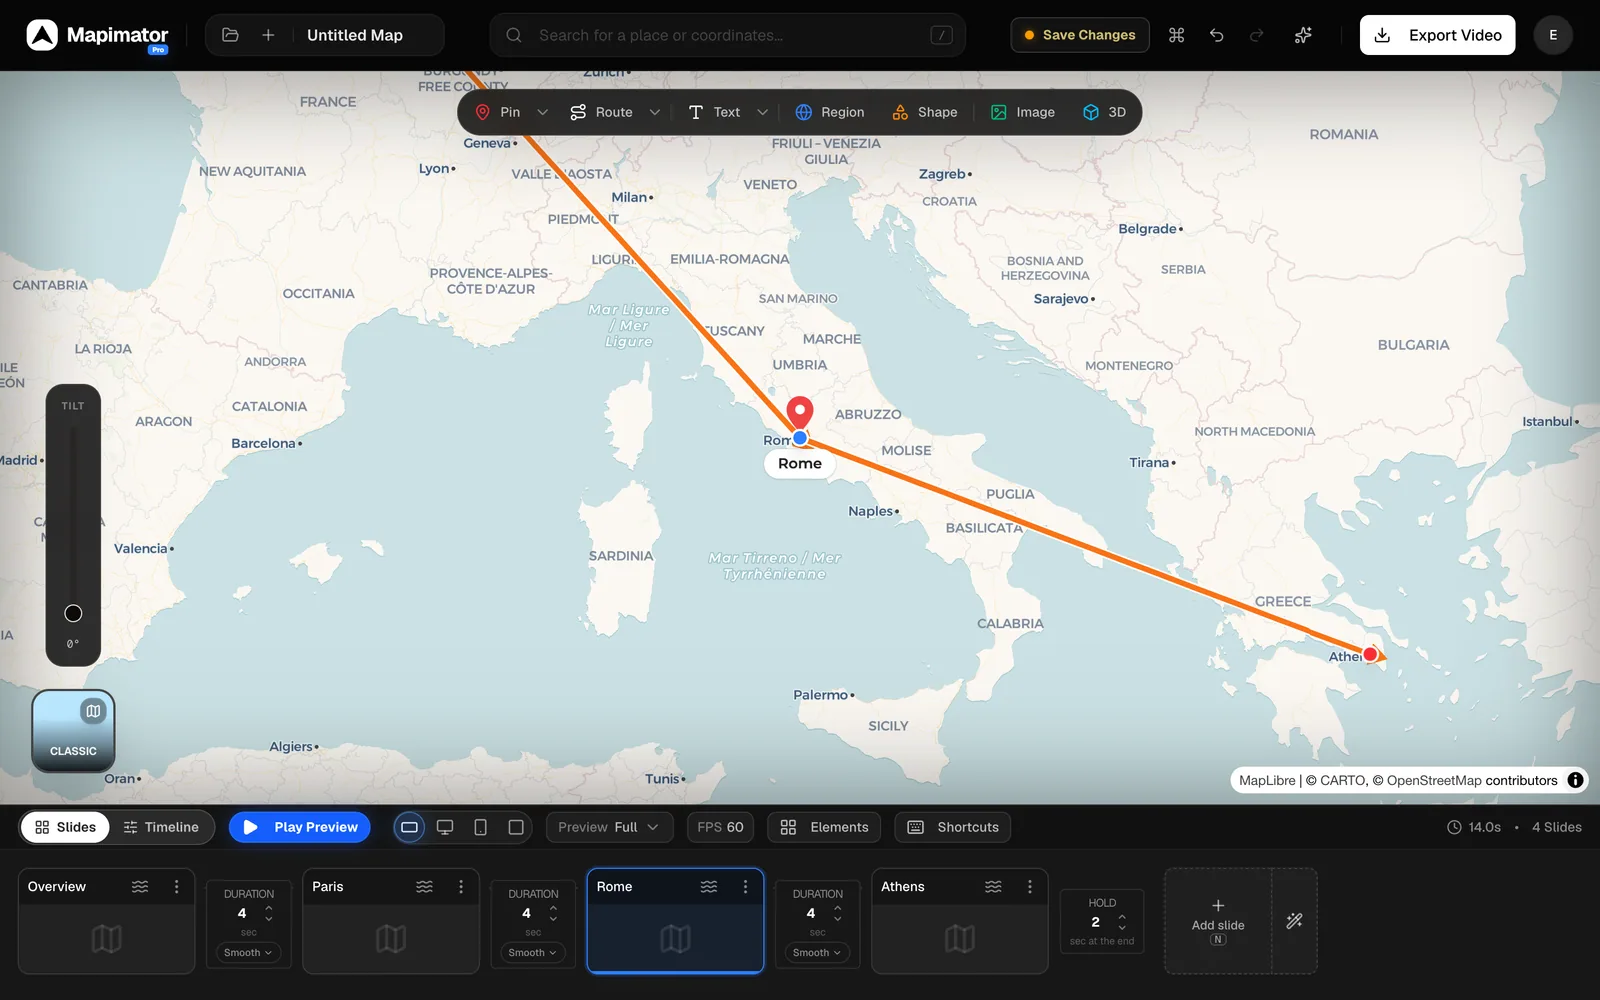Open the user avatar E
The width and height of the screenshot is (1600, 1000).
1553,35
